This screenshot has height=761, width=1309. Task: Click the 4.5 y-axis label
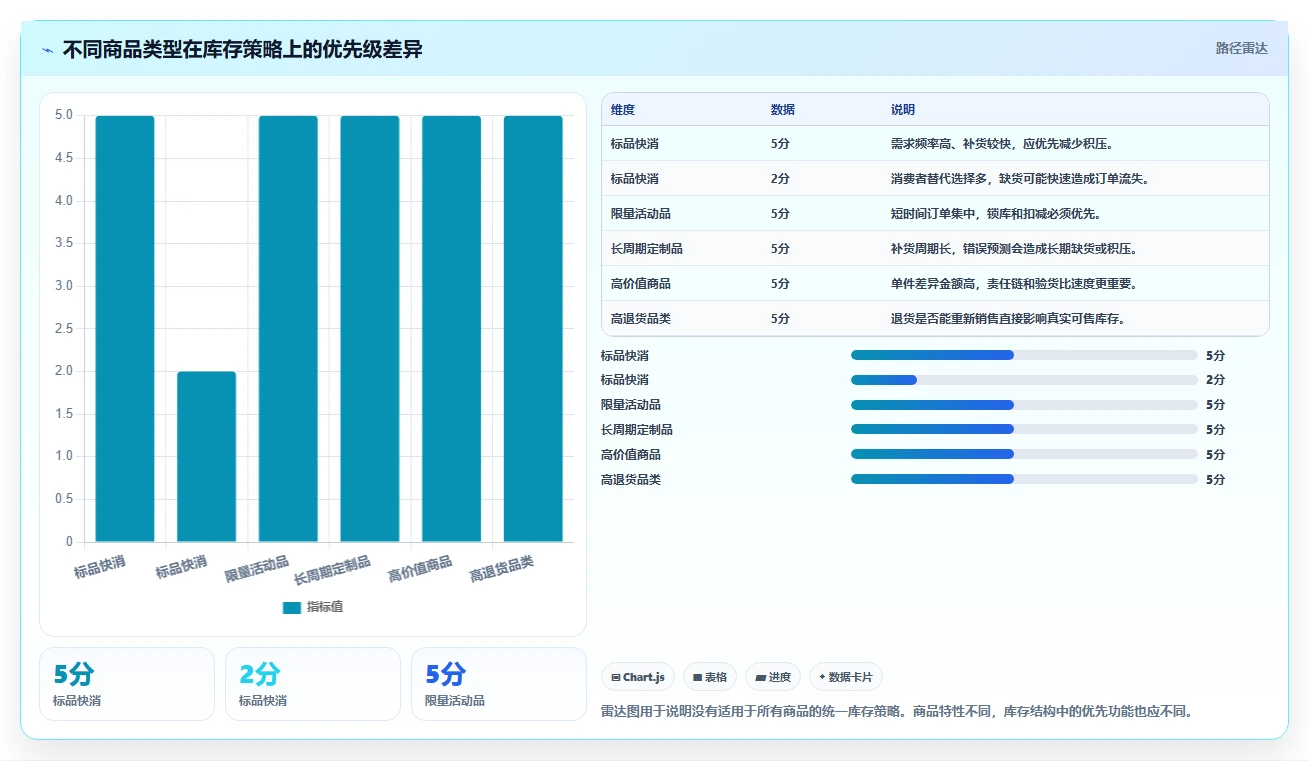tap(63, 158)
